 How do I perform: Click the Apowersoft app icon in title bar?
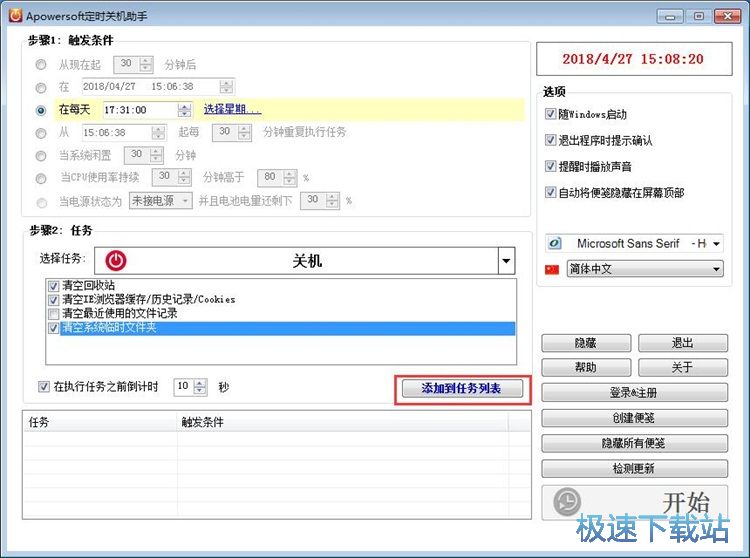click(x=15, y=15)
